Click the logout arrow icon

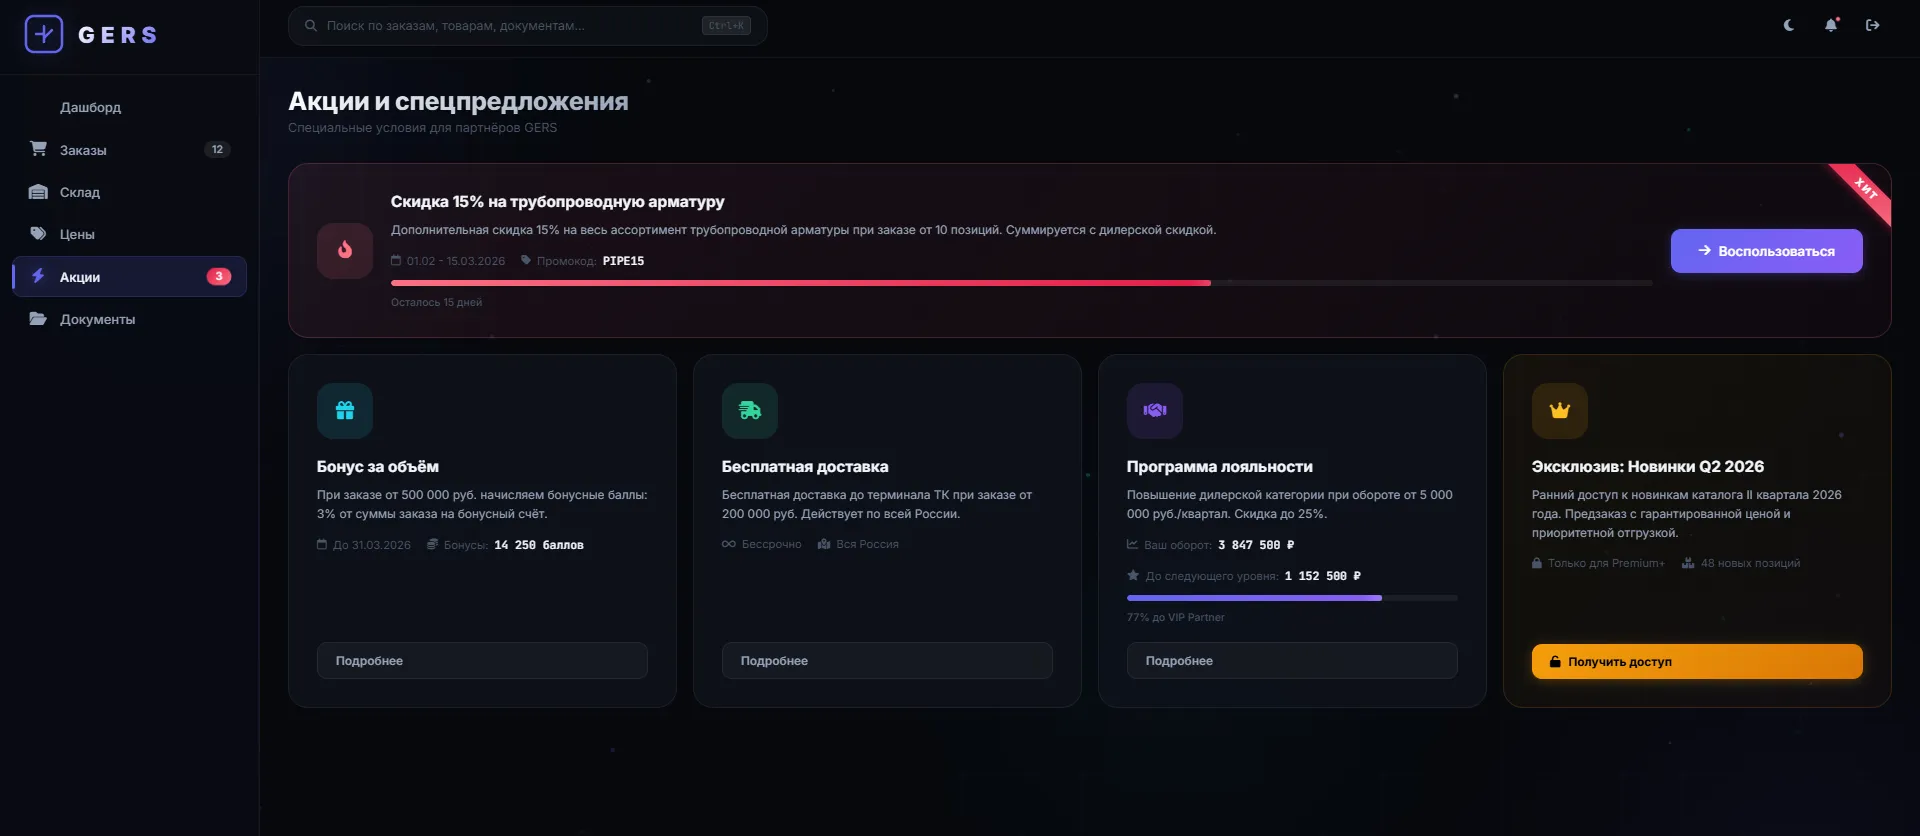(x=1873, y=25)
